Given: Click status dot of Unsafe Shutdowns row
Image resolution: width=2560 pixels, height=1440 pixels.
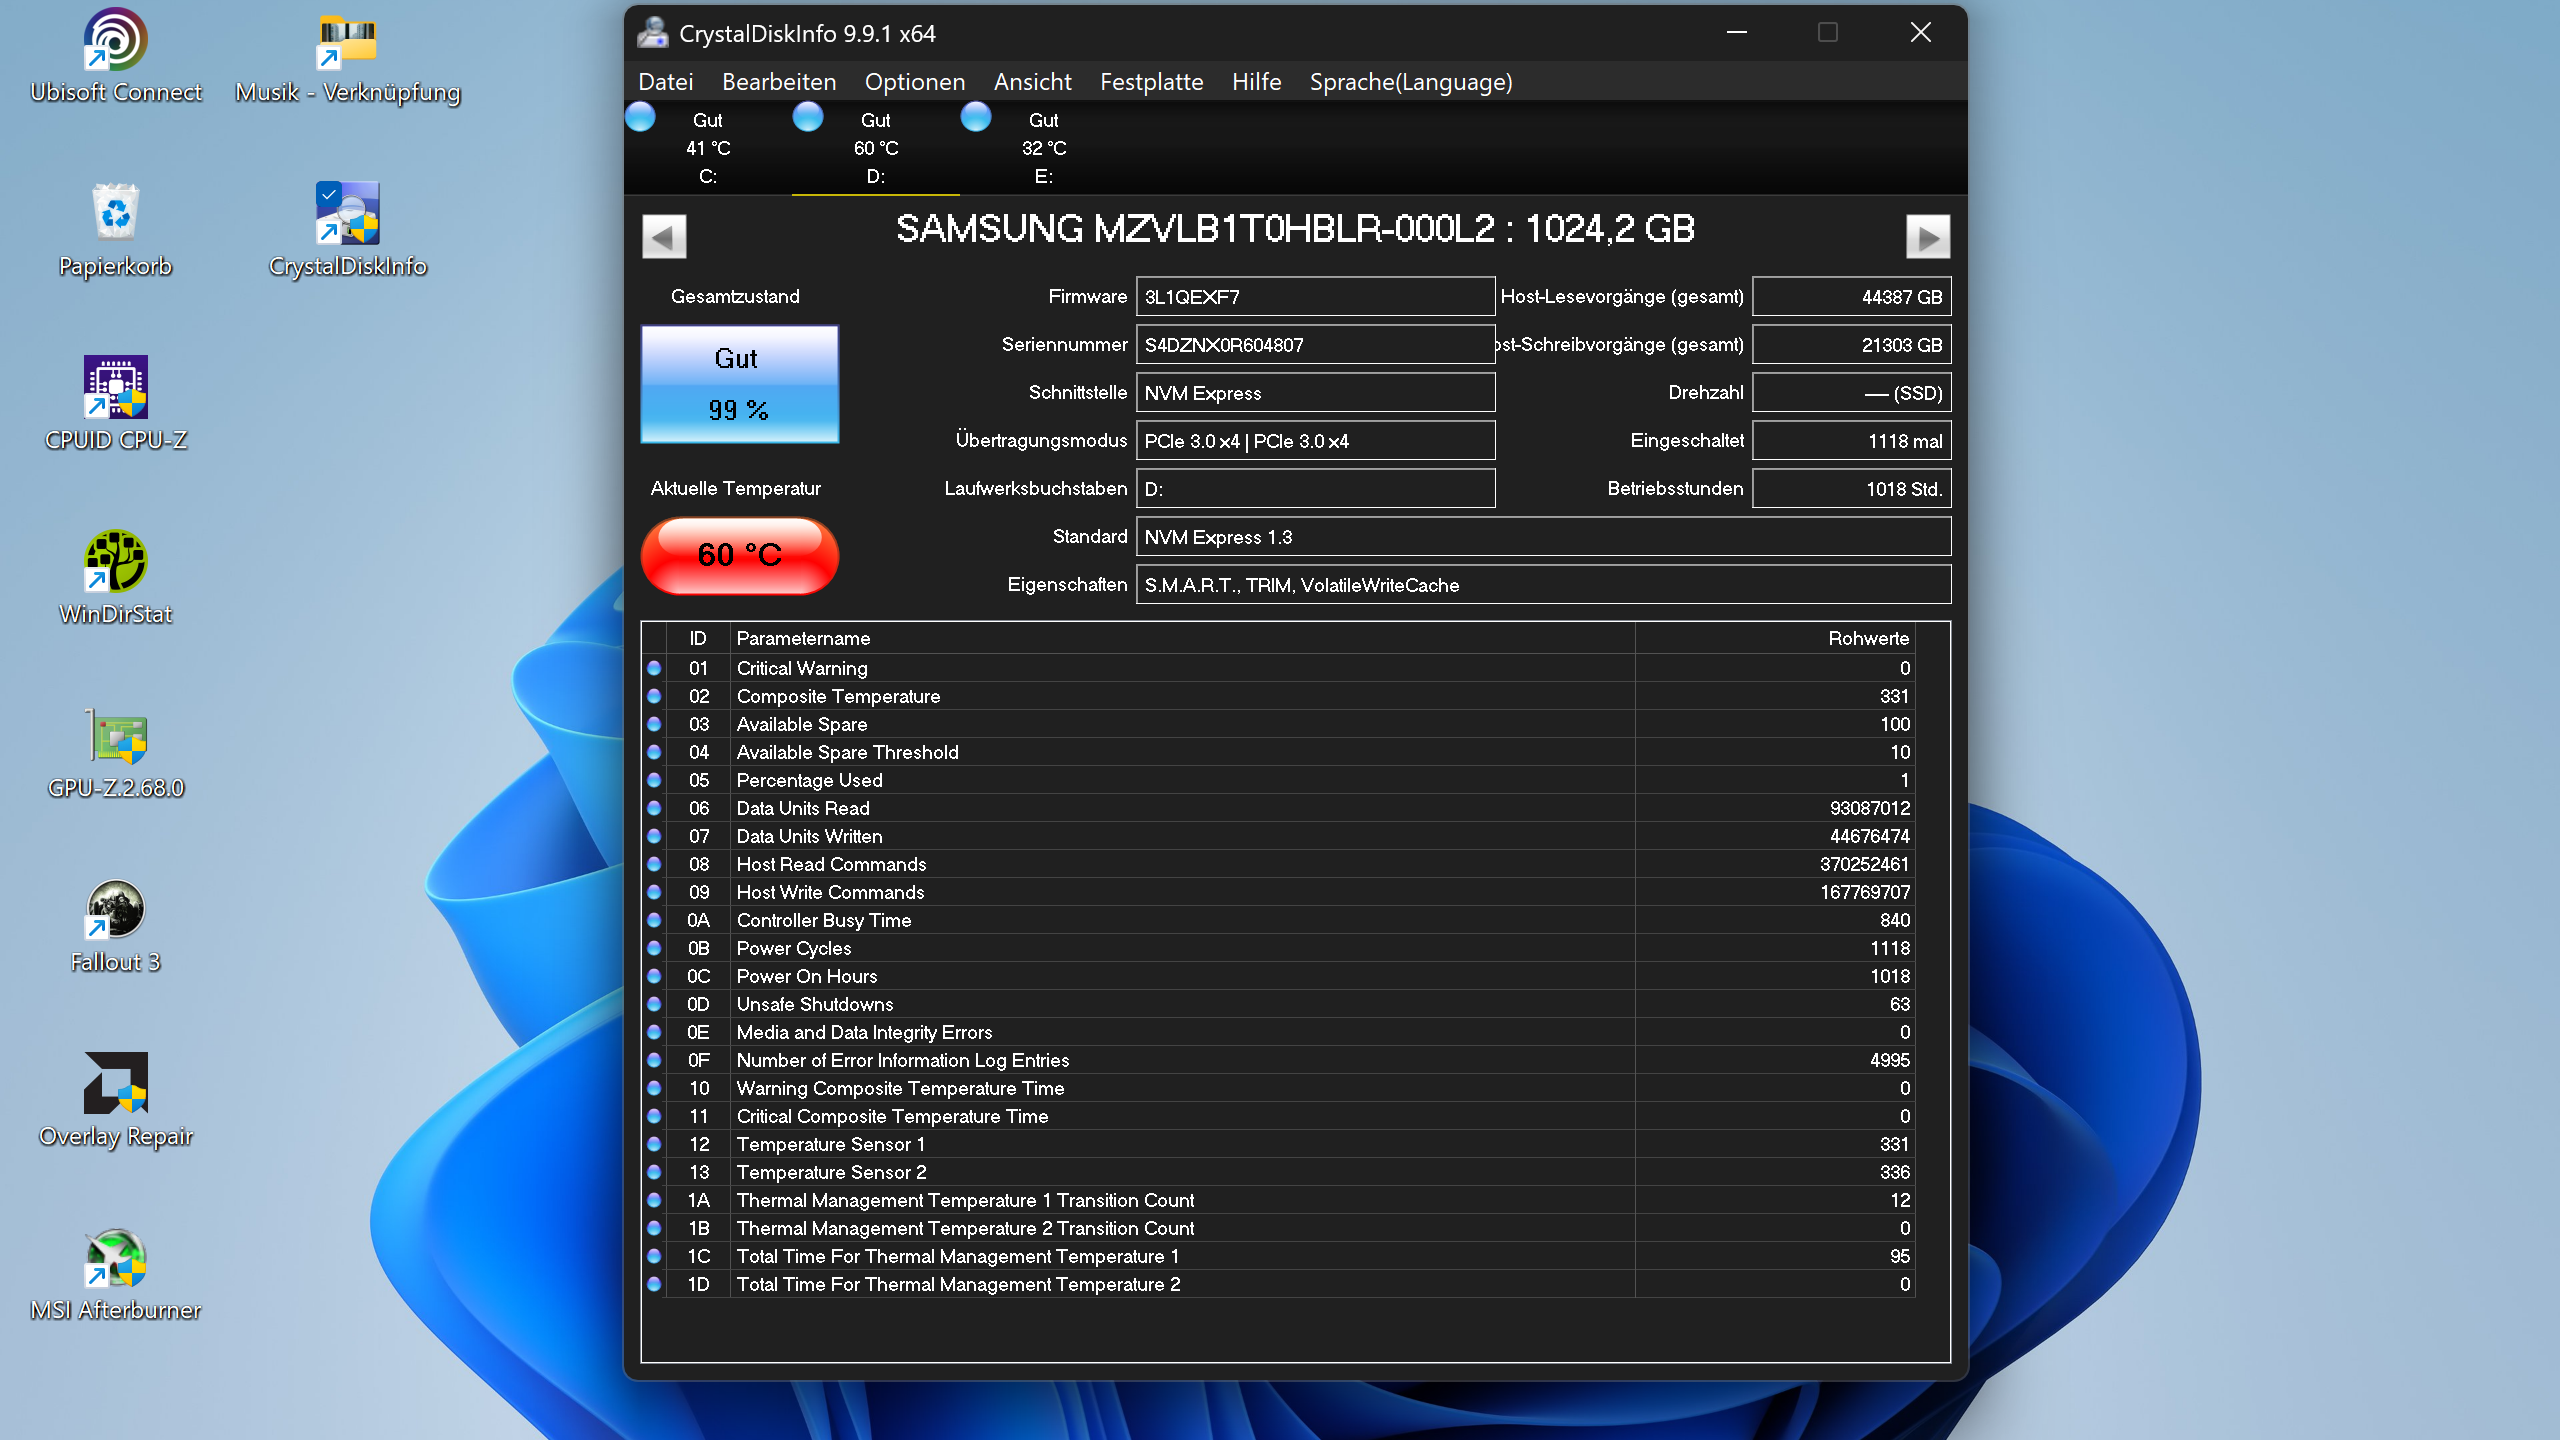Looking at the screenshot, I should 654,1003.
